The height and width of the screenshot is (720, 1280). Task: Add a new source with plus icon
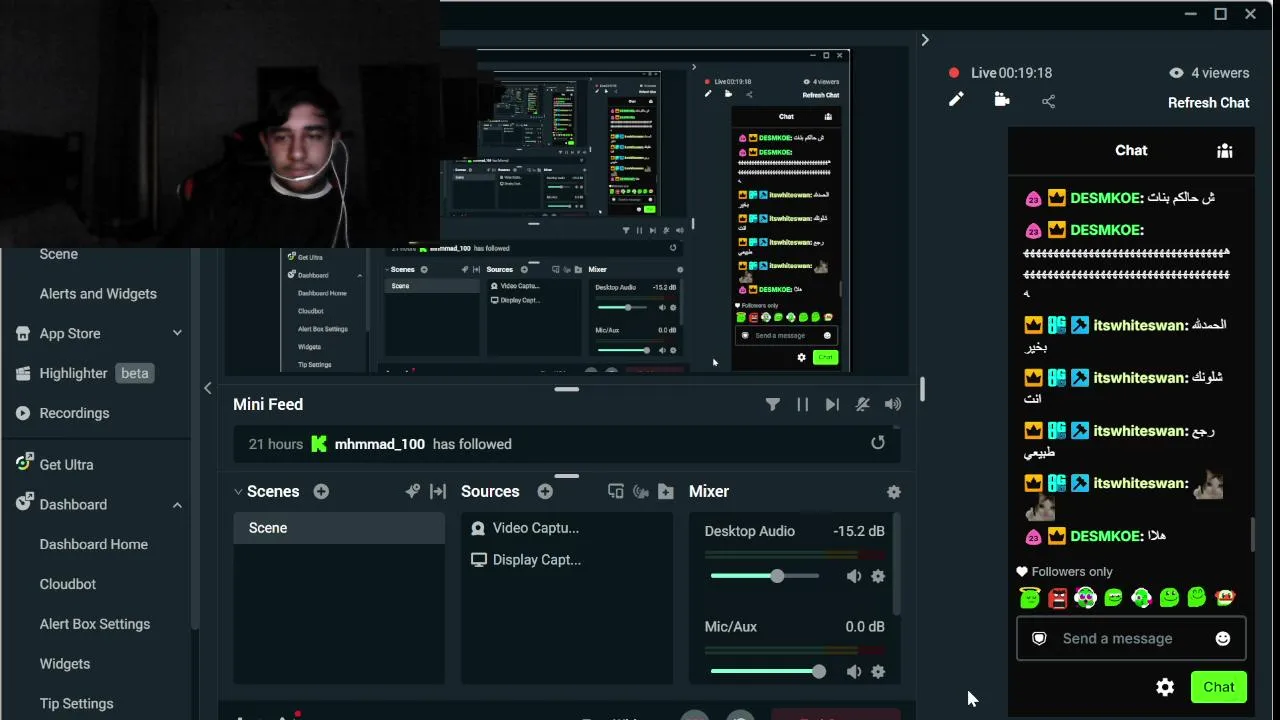coord(545,492)
